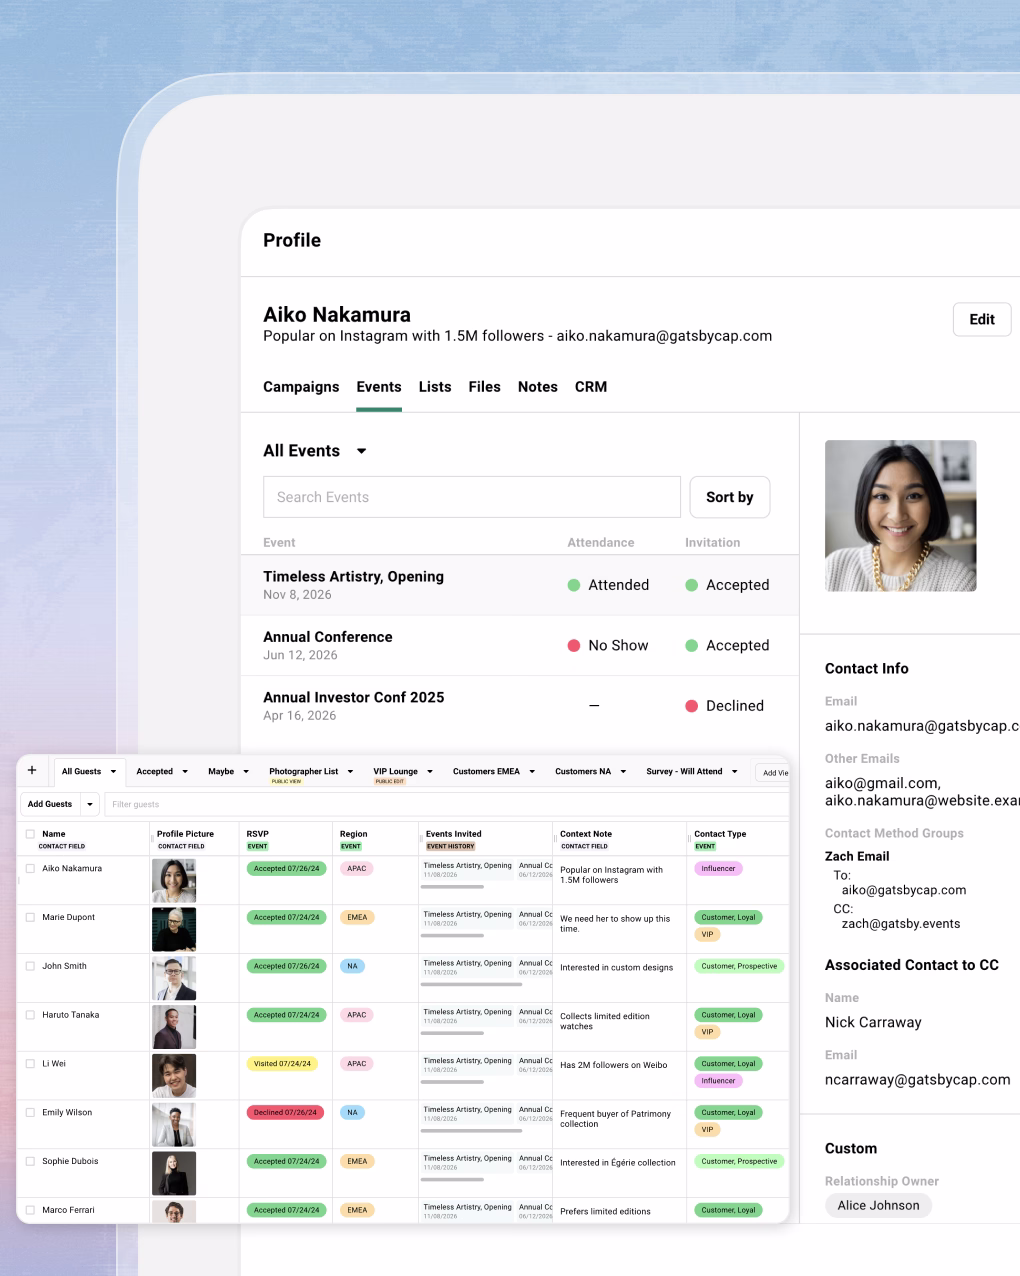Screen dimensions: 1020x1276
Task: Click the plus icon to add a new view
Action: 31,771
